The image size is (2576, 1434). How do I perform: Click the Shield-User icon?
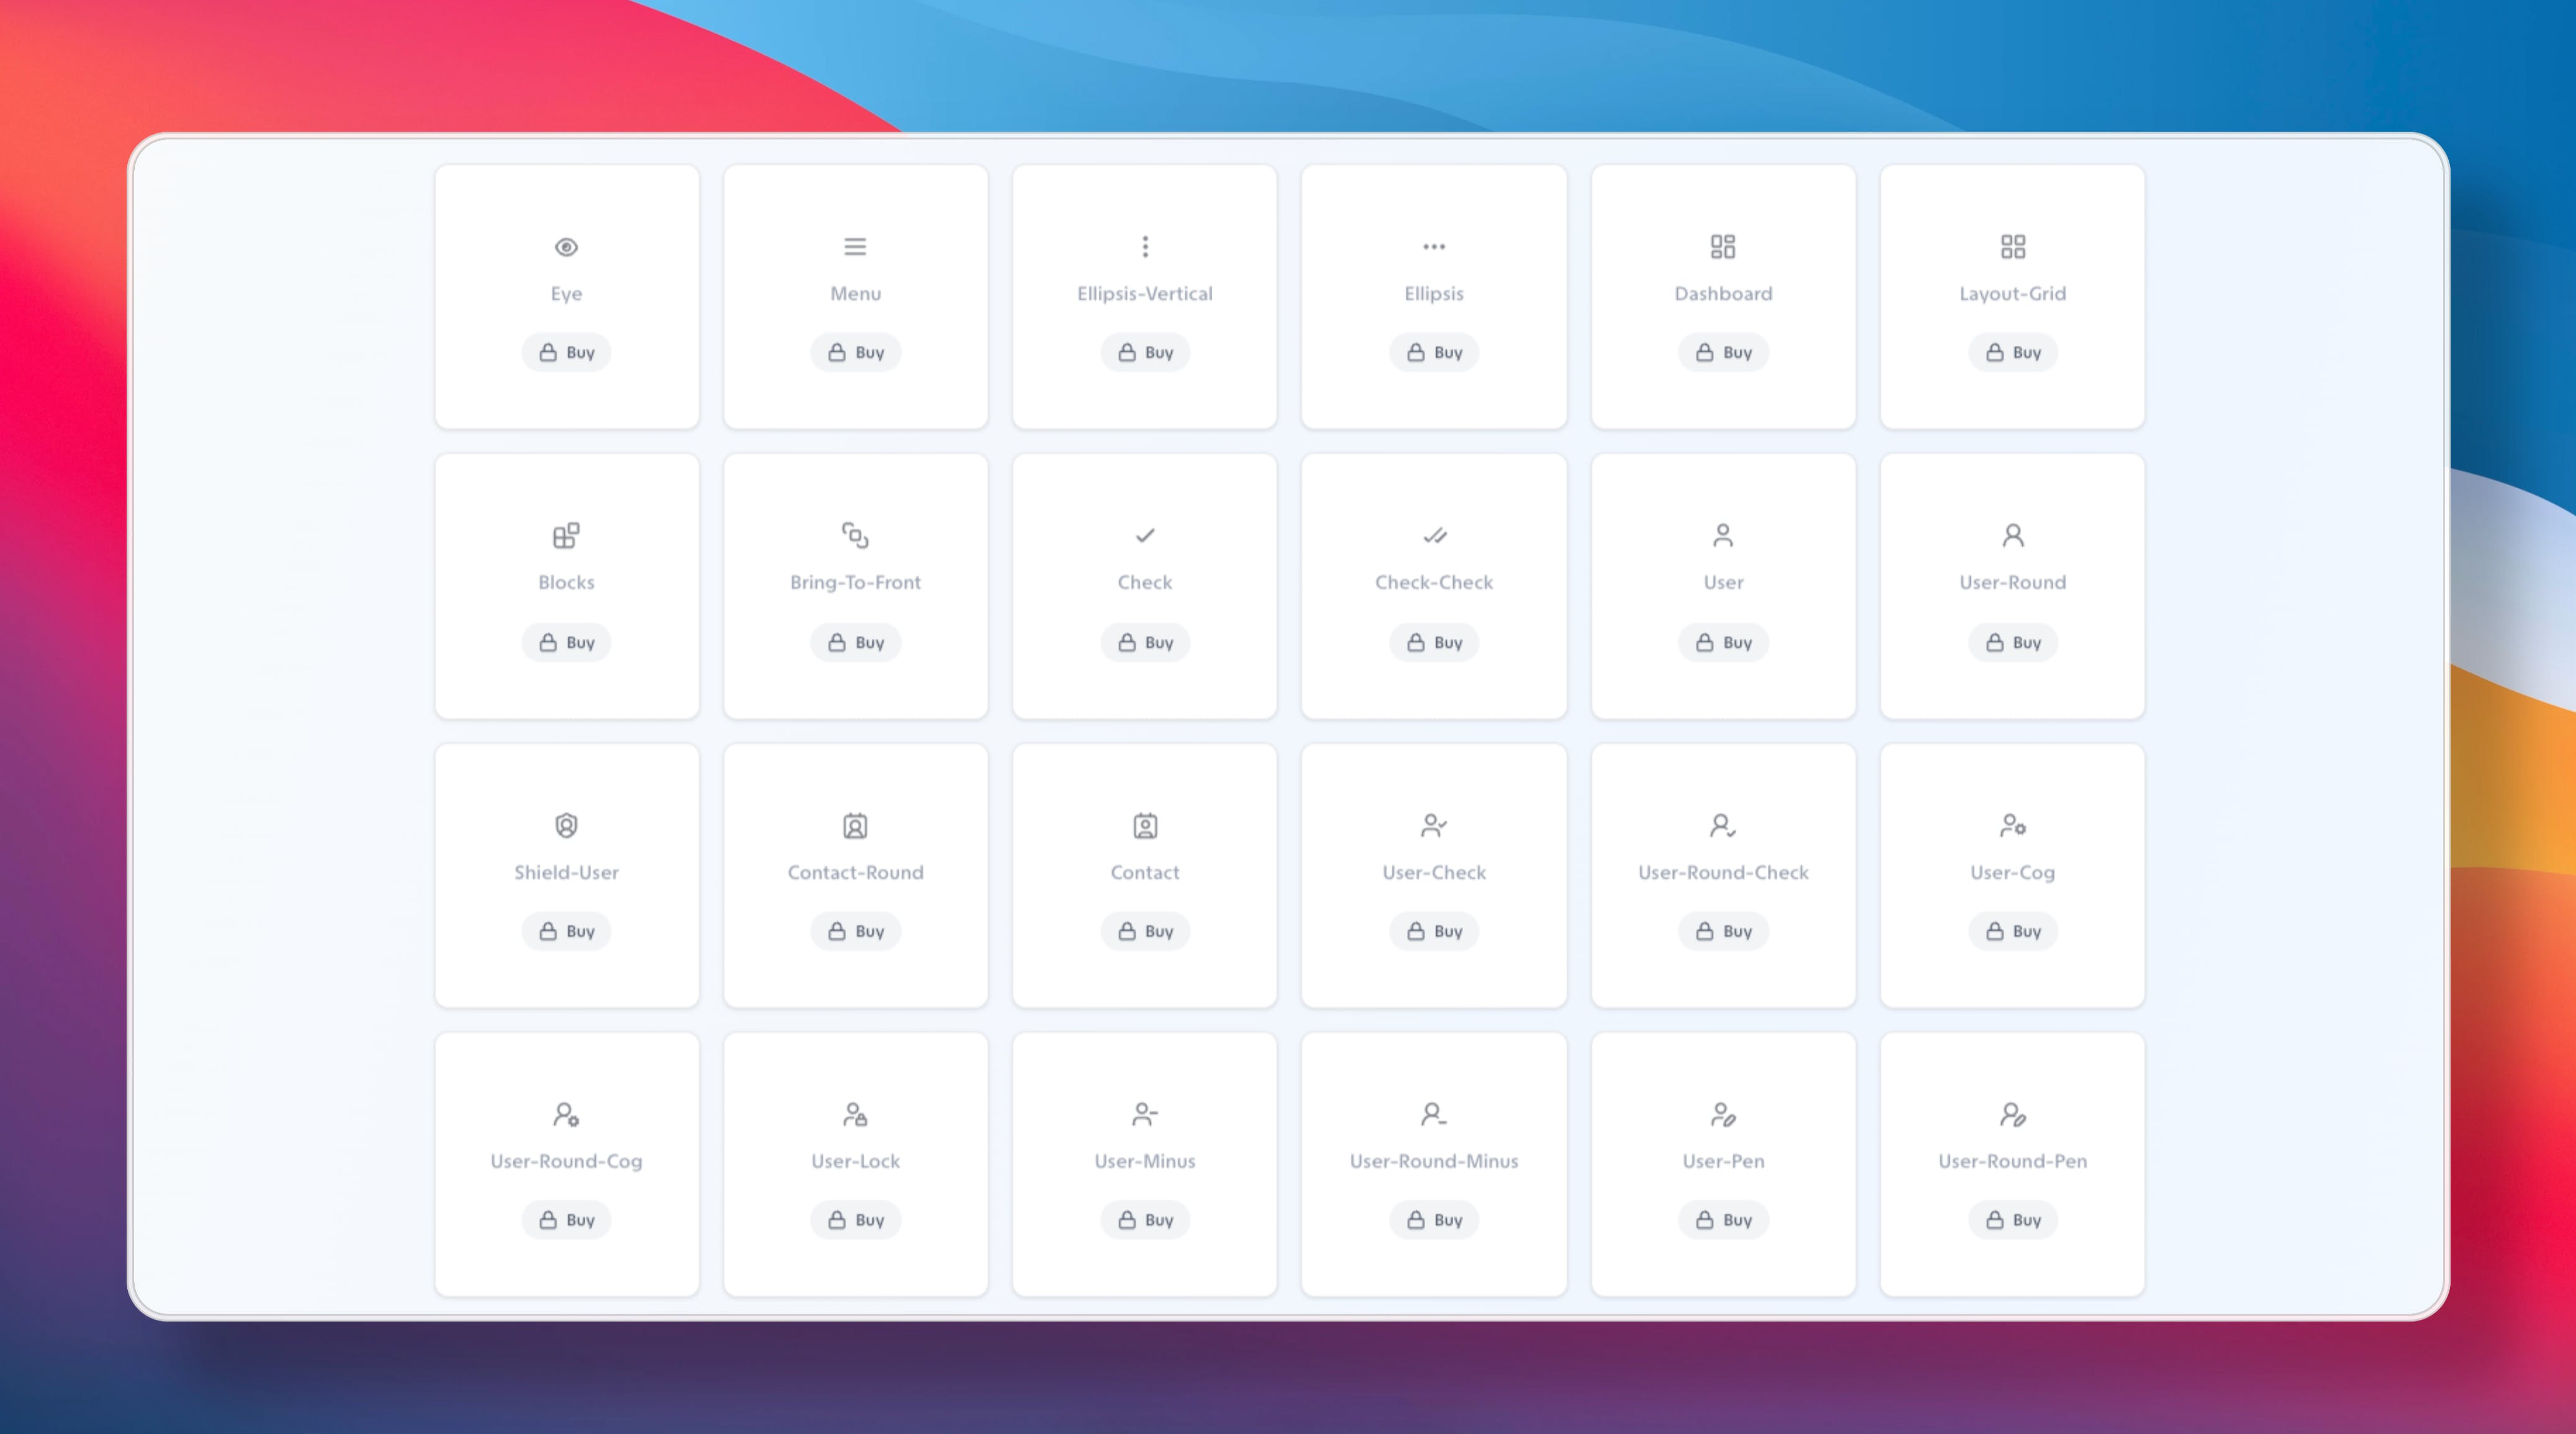566,826
